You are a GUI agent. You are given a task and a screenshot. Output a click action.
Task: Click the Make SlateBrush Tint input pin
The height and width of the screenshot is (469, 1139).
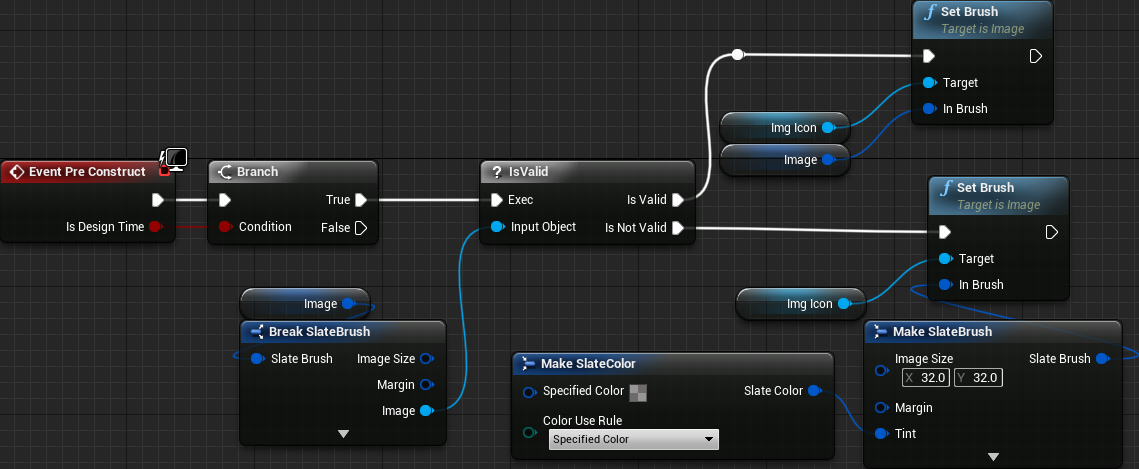click(881, 433)
